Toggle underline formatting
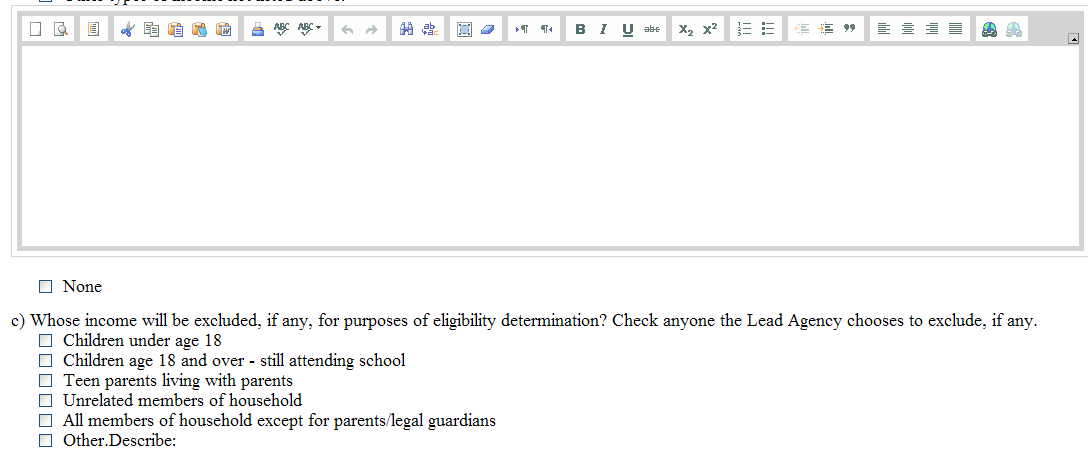Screen dimensions: 1088x450 pos(628,29)
